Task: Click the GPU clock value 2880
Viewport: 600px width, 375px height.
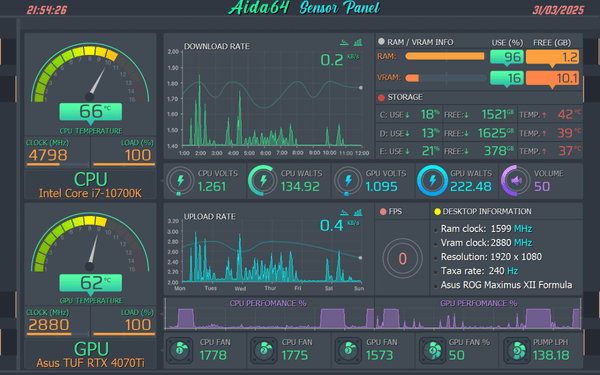Action: click(x=49, y=324)
